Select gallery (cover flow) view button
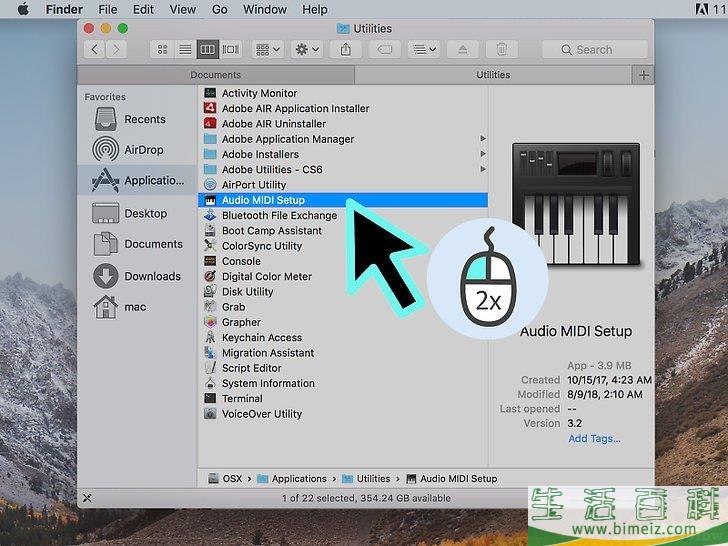This screenshot has width=728, height=546. (x=231, y=49)
